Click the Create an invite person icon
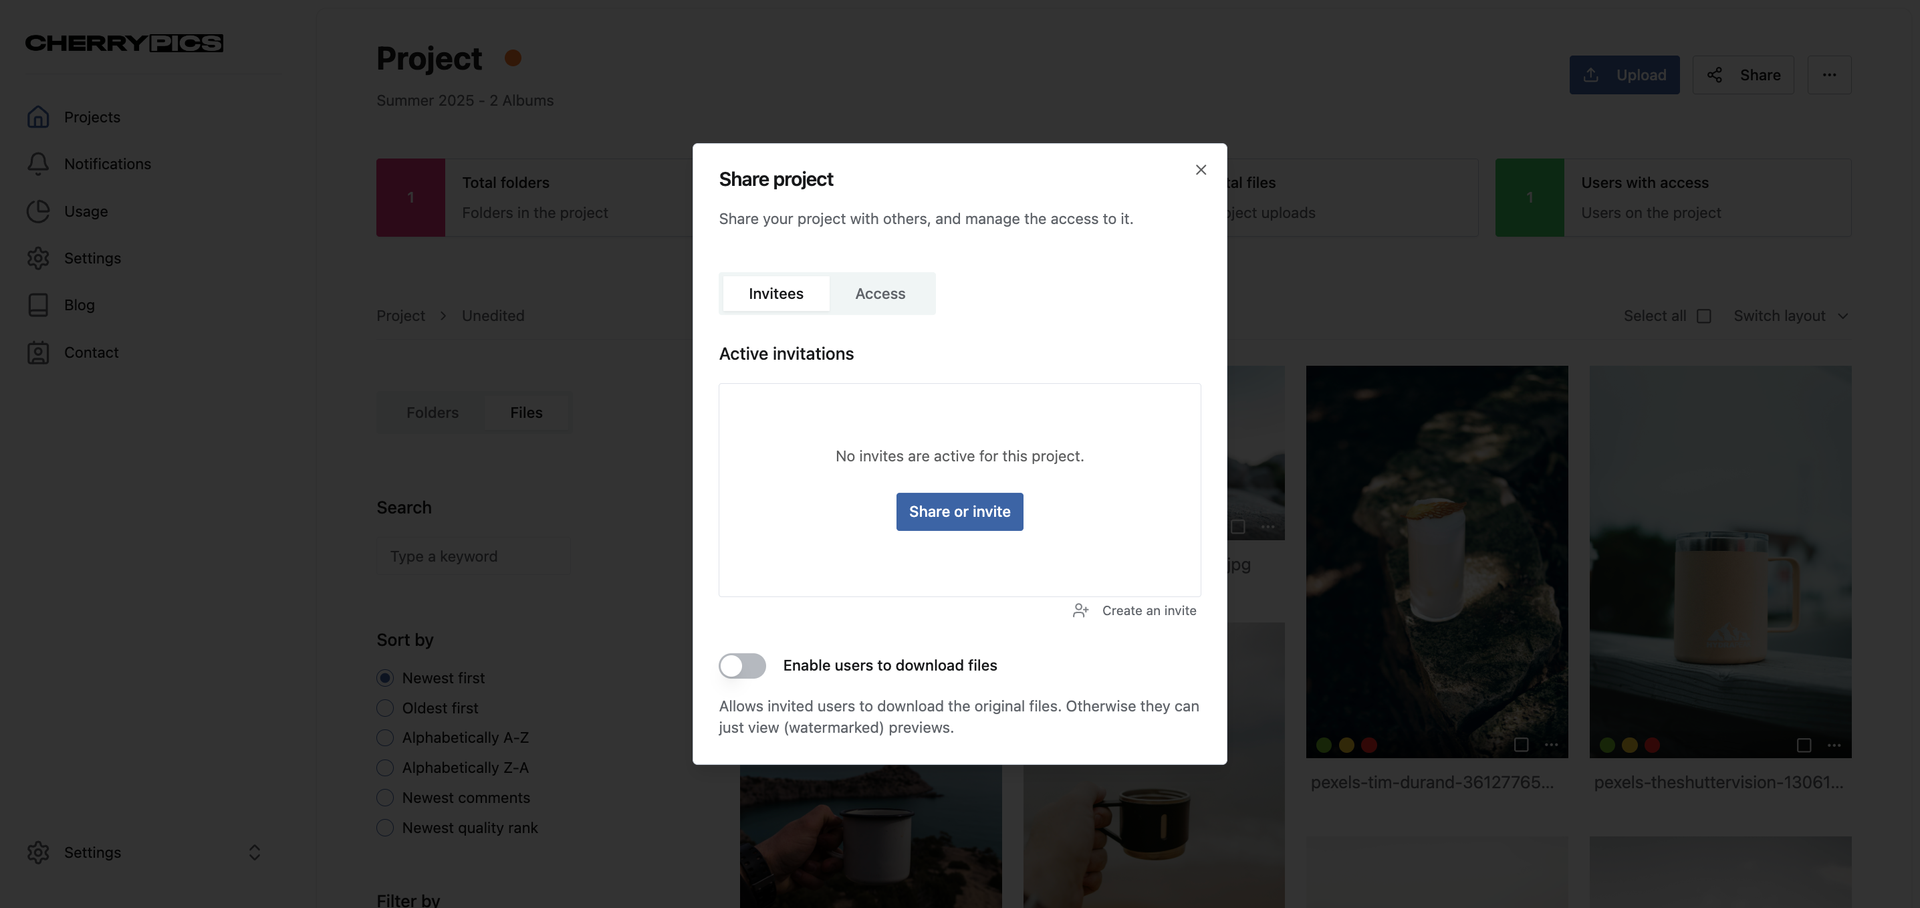The width and height of the screenshot is (1920, 908). [1080, 611]
